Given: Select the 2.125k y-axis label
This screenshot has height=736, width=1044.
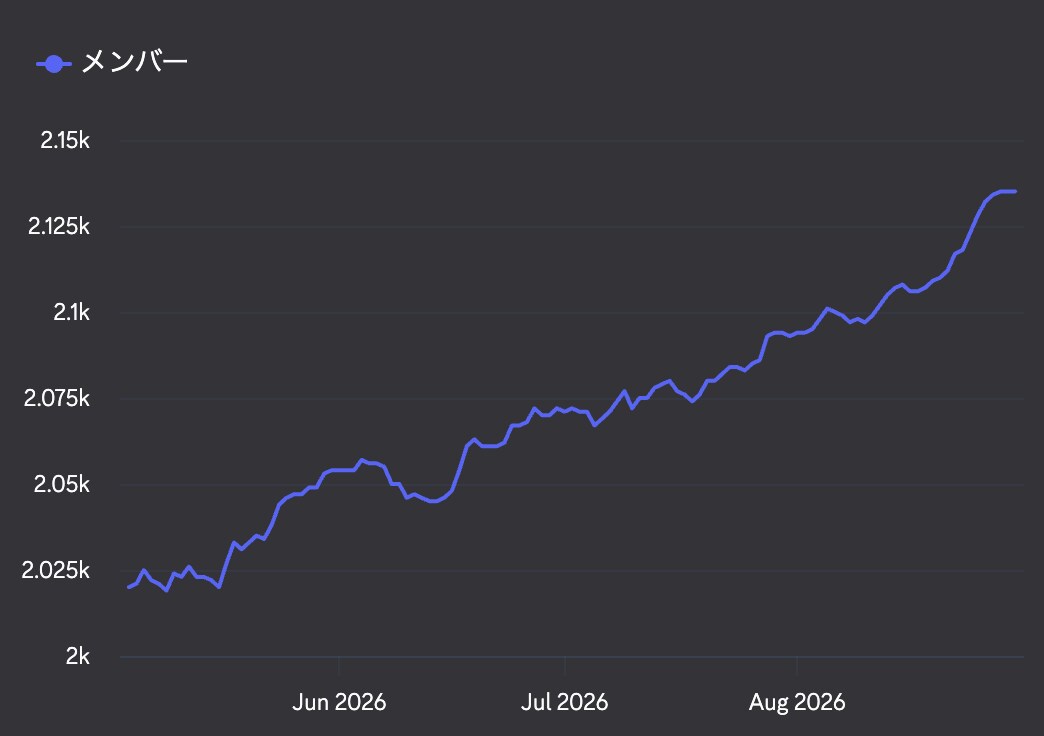Looking at the screenshot, I should click(59, 226).
